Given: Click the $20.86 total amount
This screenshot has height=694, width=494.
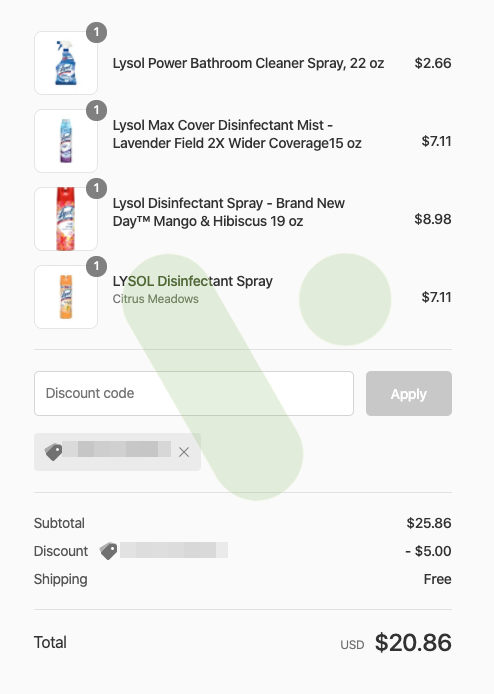Looking at the screenshot, I should 413,642.
